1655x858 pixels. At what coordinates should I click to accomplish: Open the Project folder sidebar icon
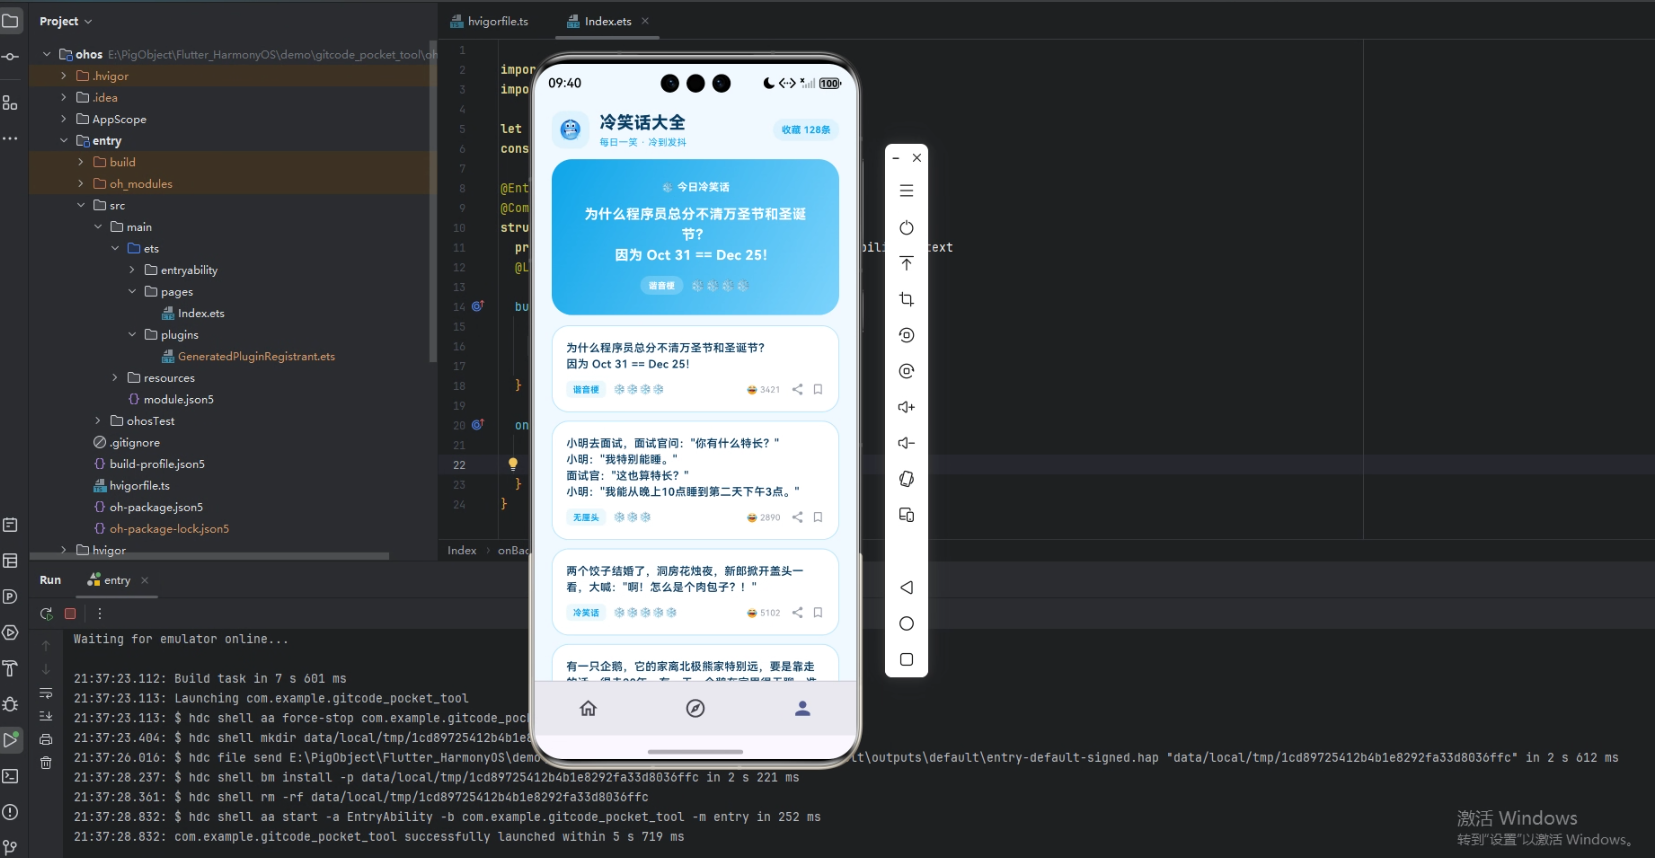(10, 21)
